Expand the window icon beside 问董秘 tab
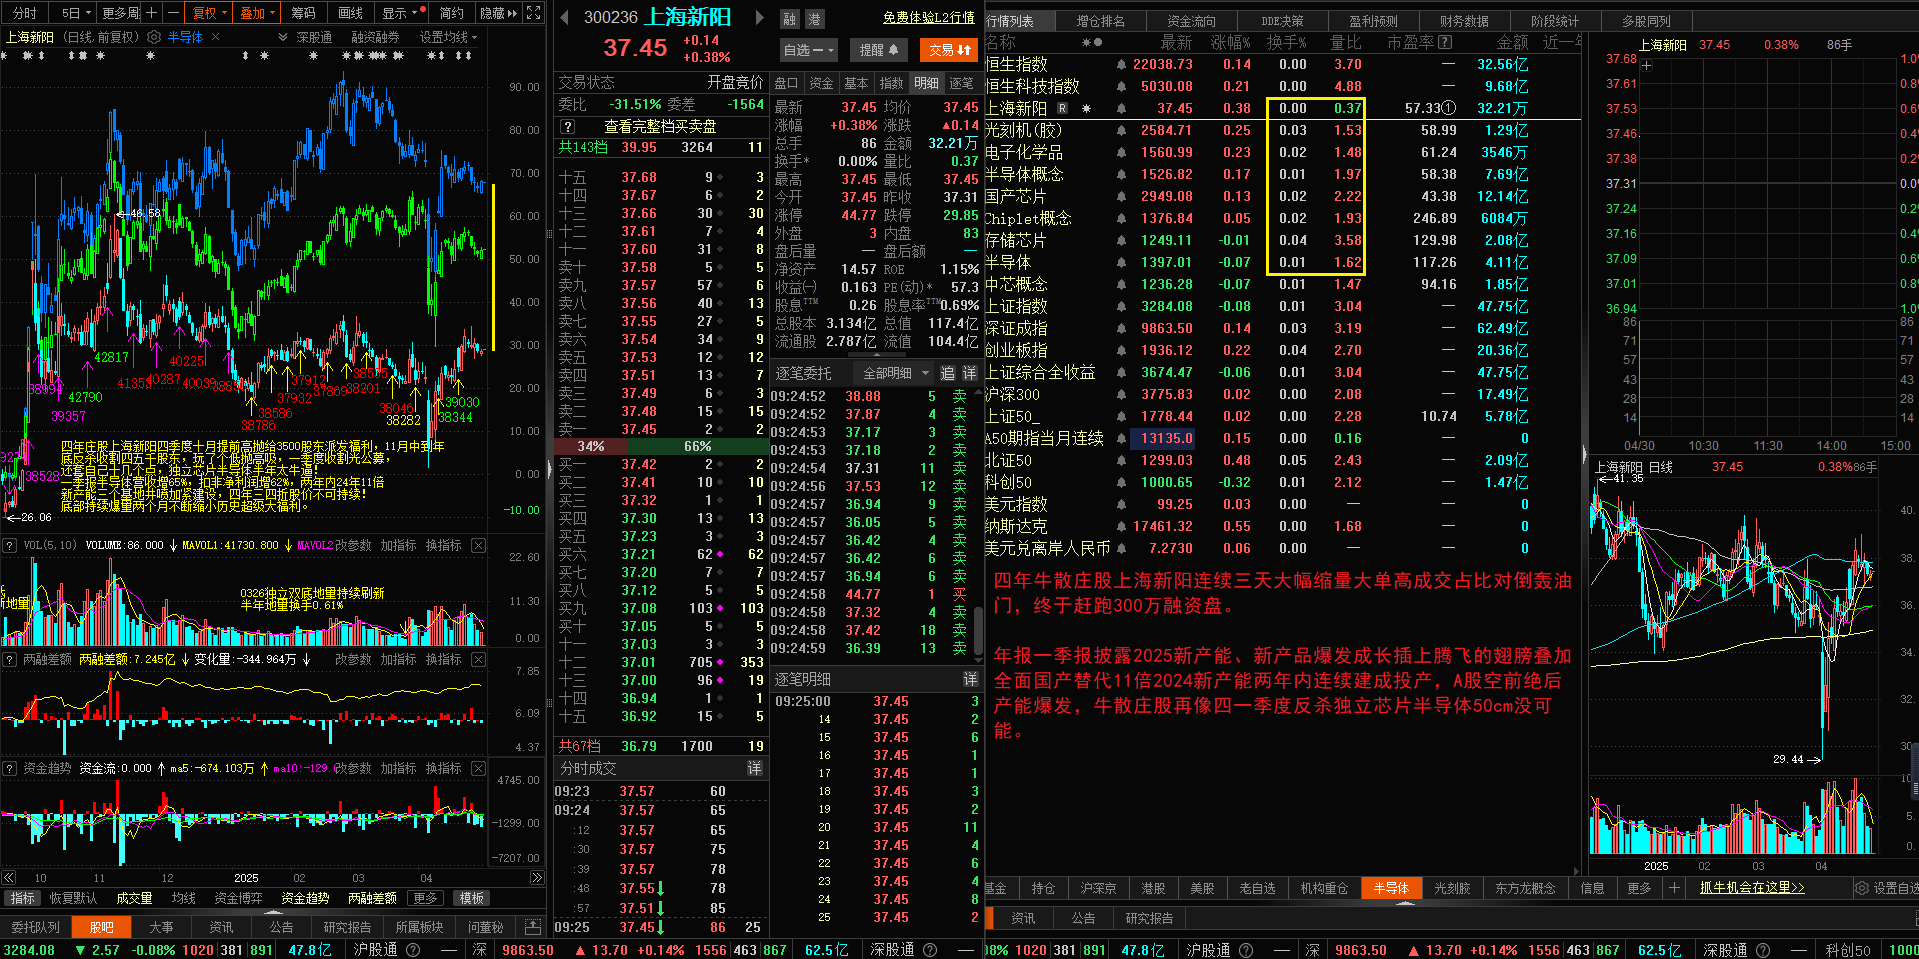The width and height of the screenshot is (1919, 959). (532, 927)
